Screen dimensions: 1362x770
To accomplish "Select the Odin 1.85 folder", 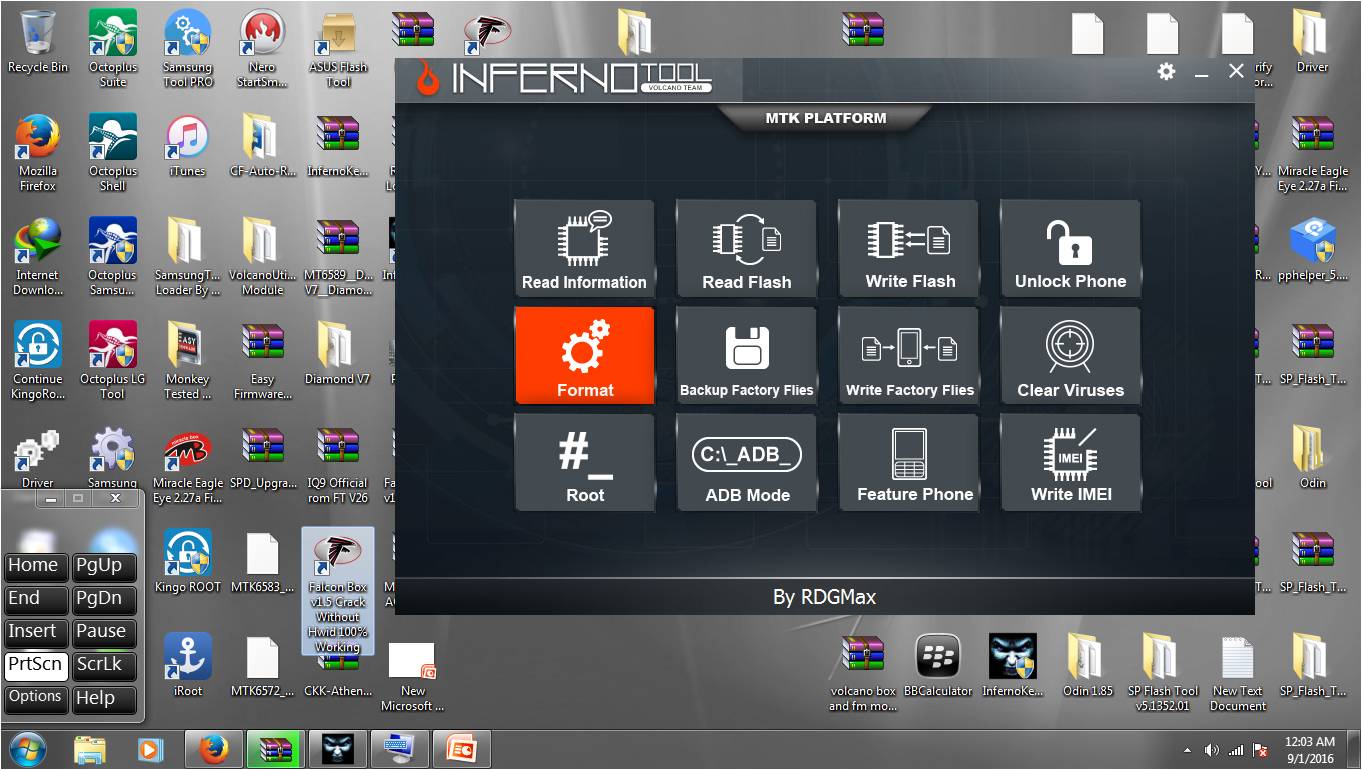I will [1088, 666].
